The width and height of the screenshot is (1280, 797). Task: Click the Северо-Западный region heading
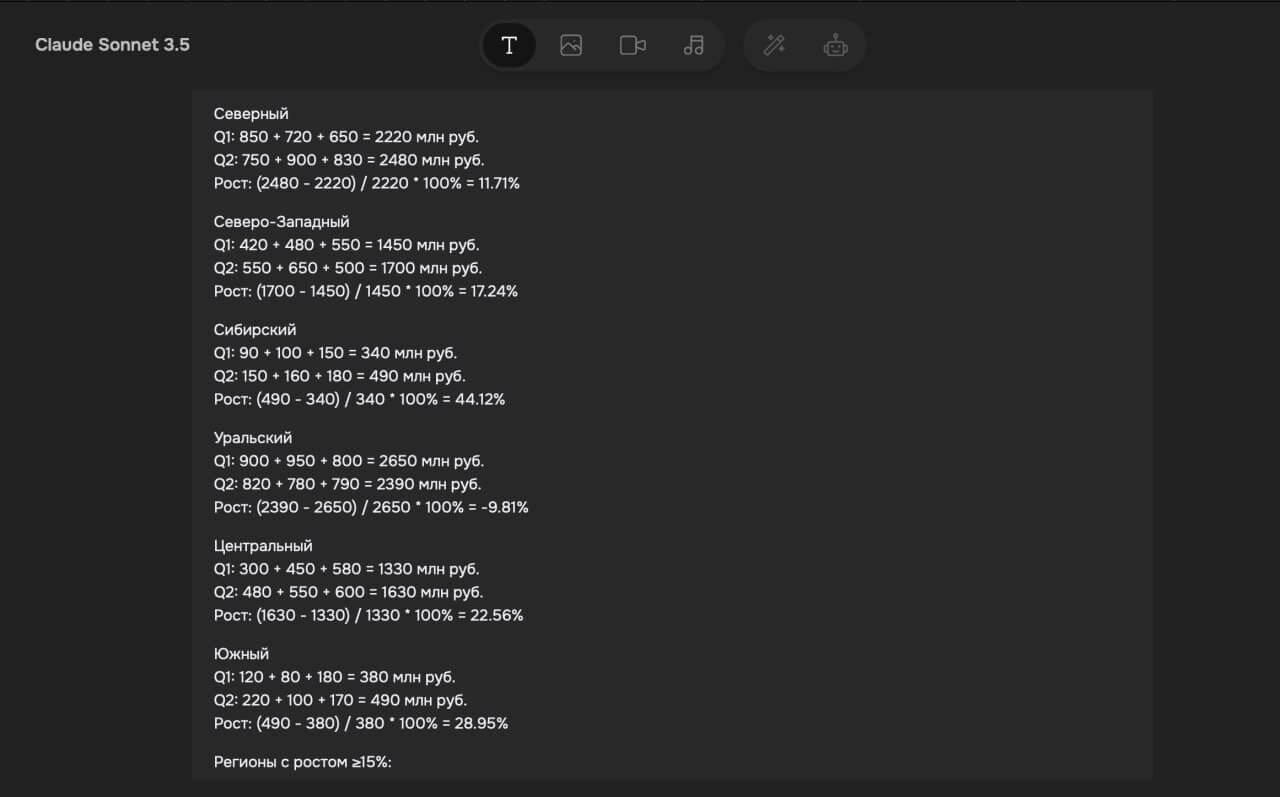(282, 222)
